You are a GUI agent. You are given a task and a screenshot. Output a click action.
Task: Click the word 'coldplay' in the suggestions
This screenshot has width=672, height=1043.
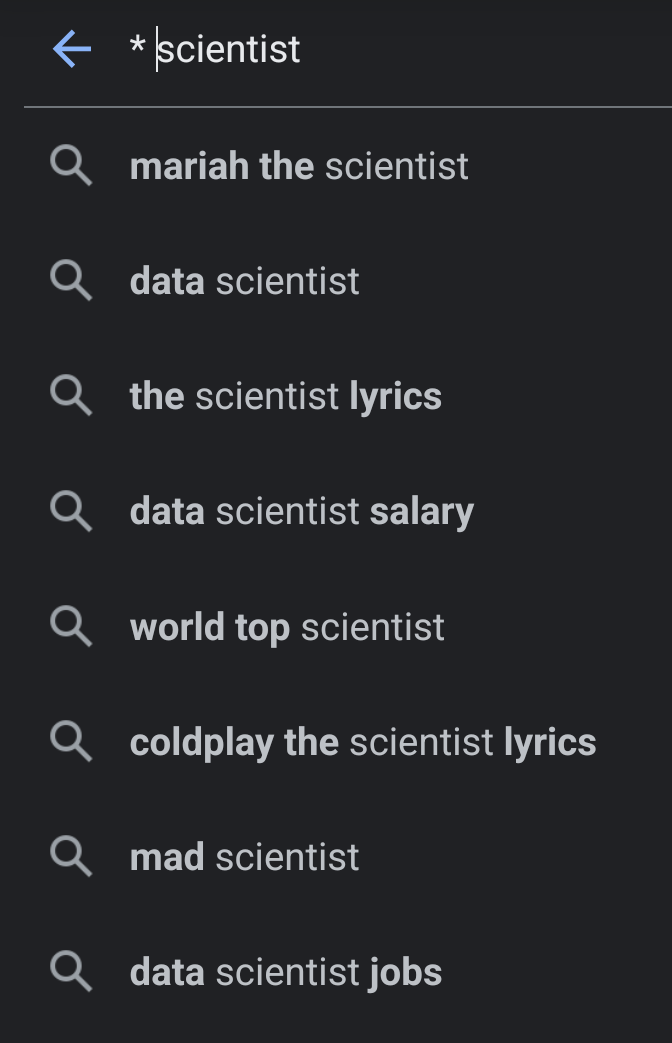pos(201,743)
